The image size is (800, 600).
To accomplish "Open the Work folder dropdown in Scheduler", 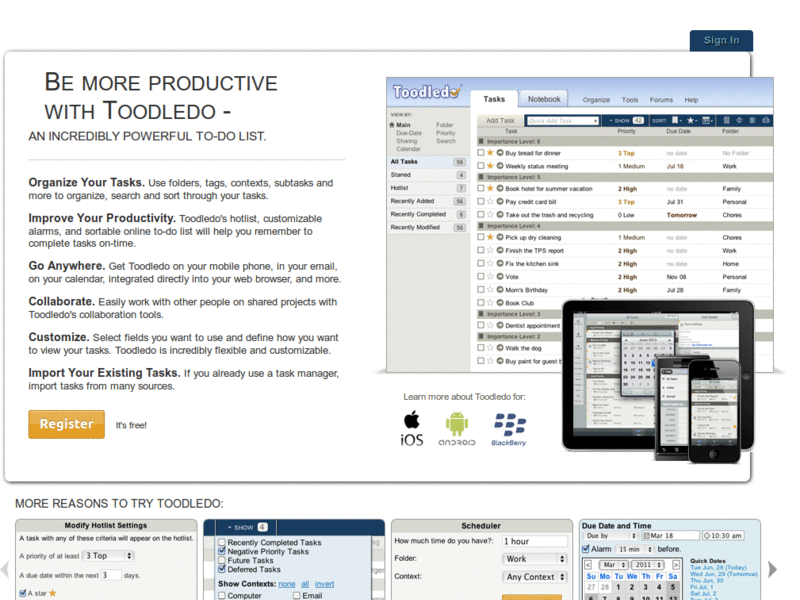I will click(x=535, y=559).
